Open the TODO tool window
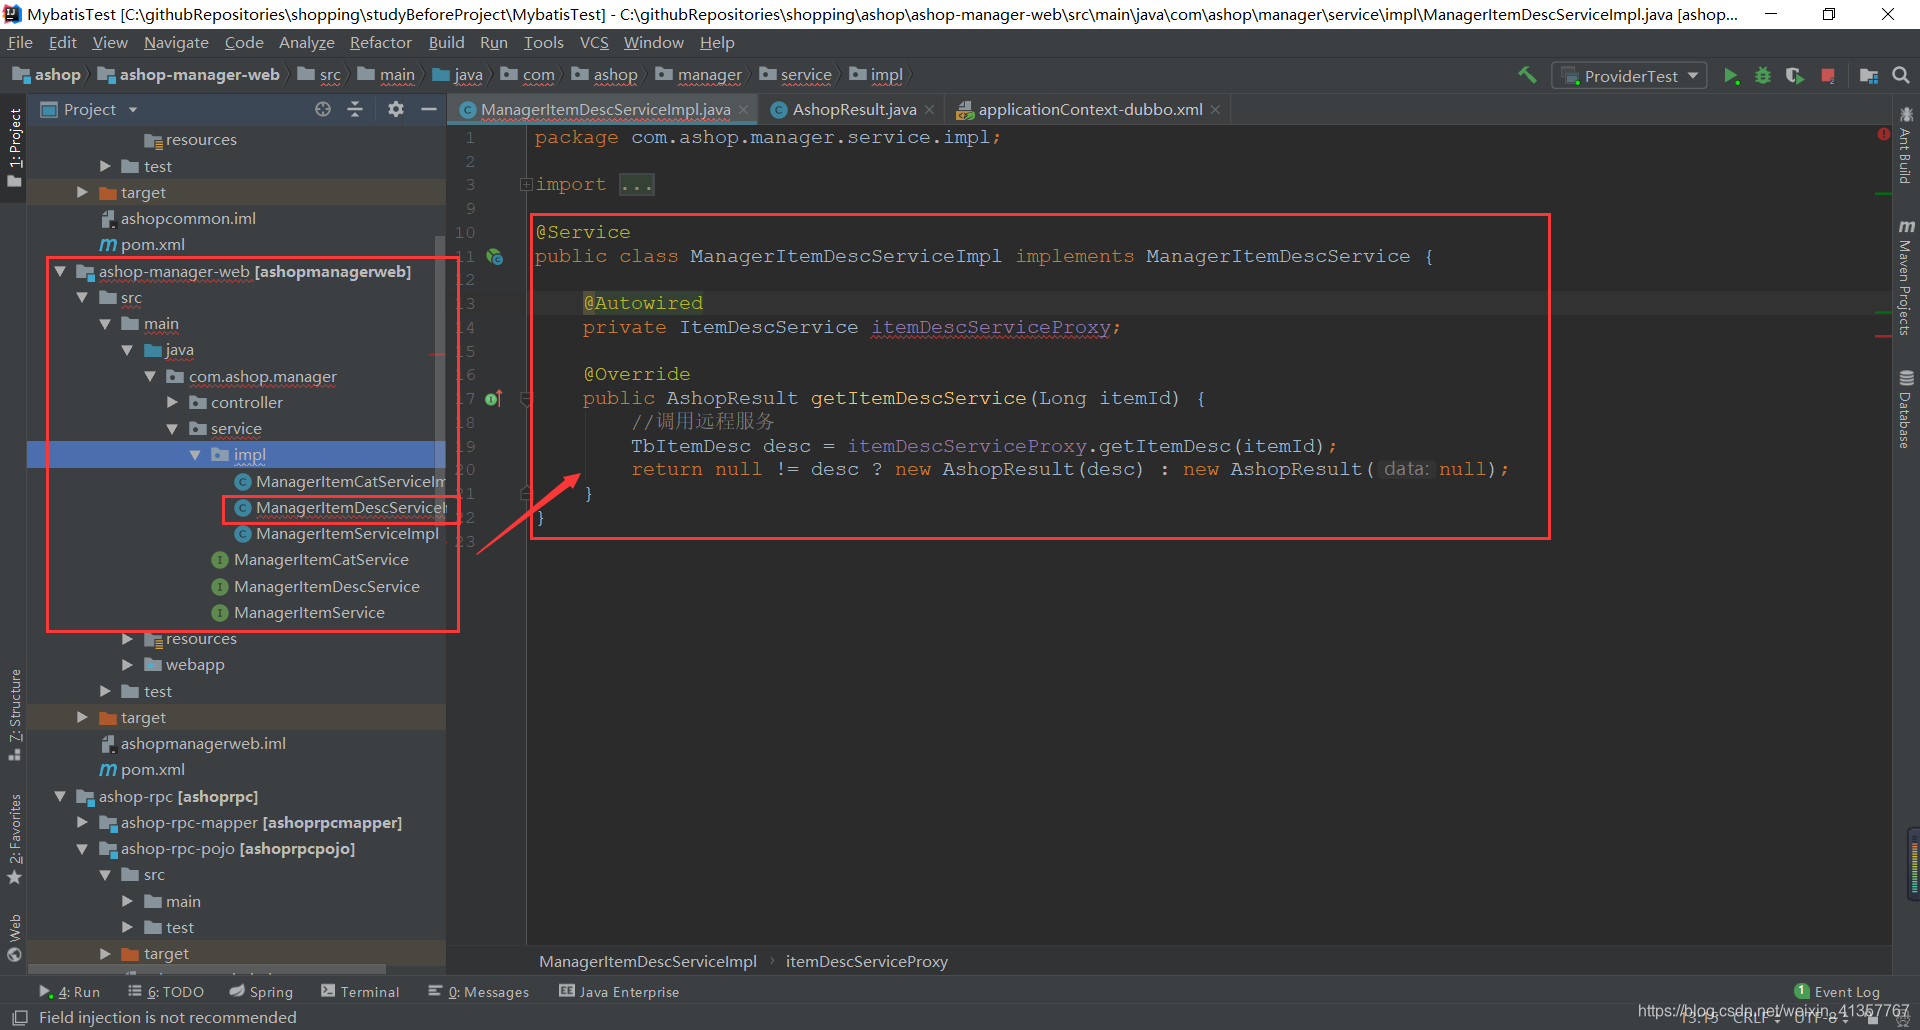 point(166,992)
